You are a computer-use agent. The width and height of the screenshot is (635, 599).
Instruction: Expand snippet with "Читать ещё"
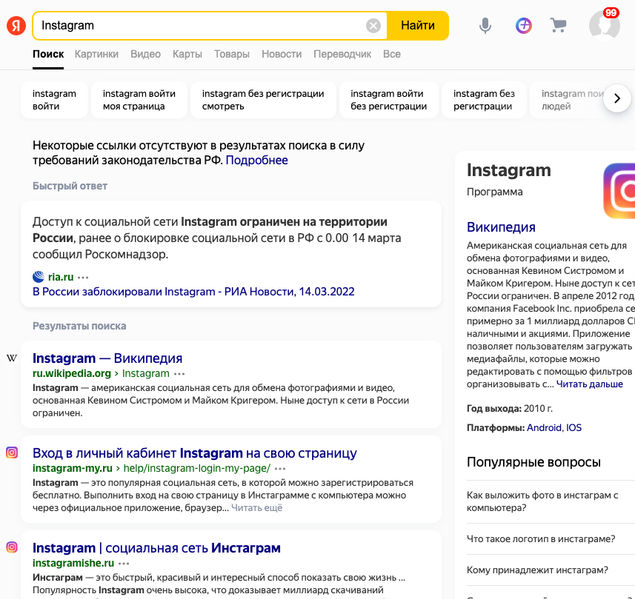click(257, 508)
